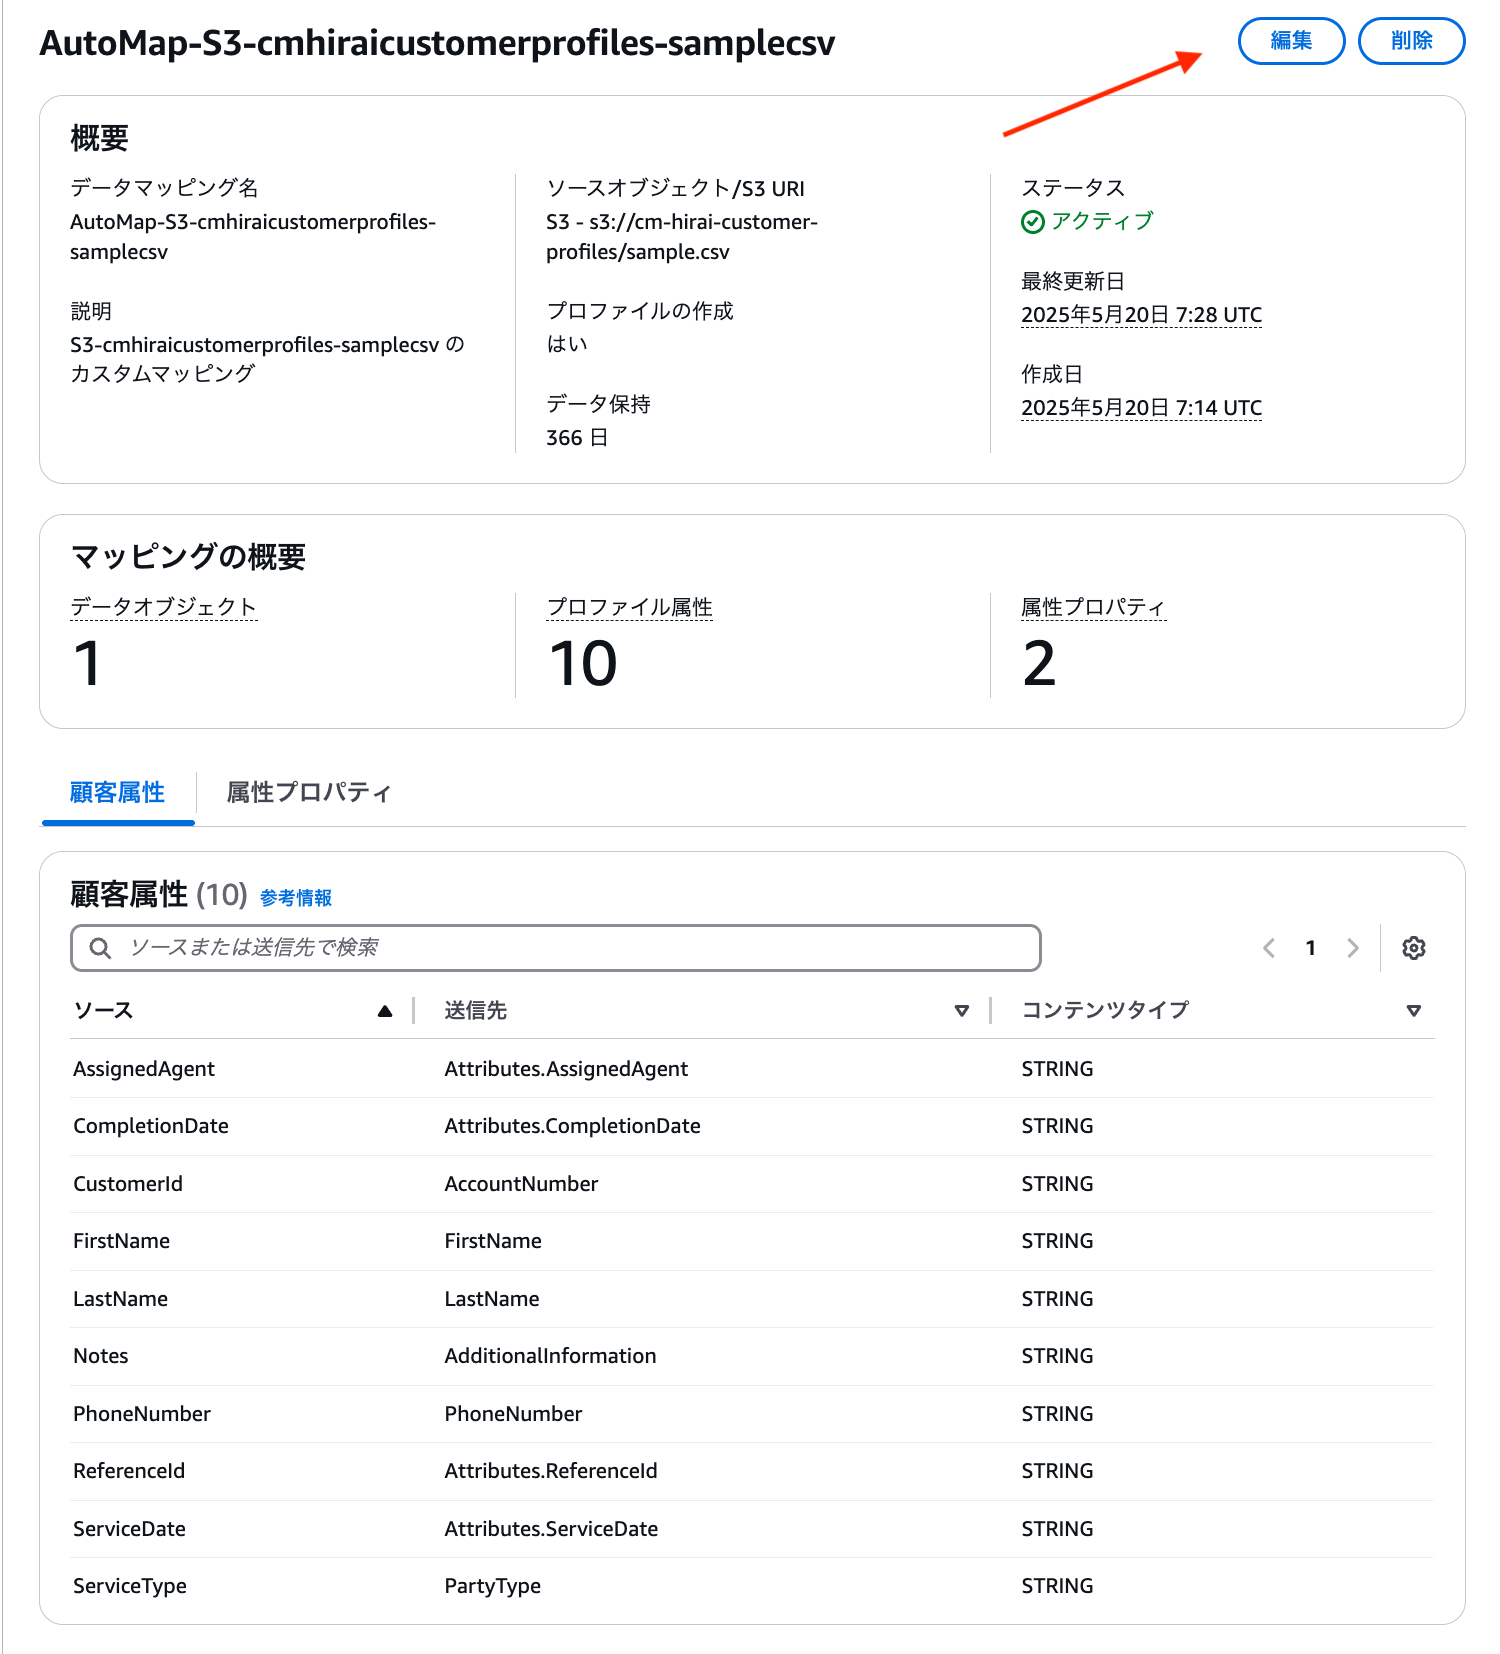This screenshot has height=1654, width=1500.
Task: Click the プロファイルの作成 field label
Action: (x=640, y=311)
